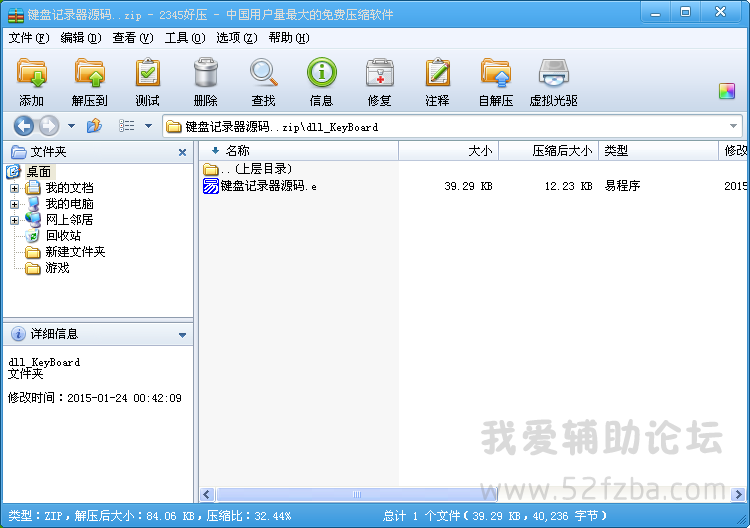Click the 39.29 KB size cell
Image resolution: width=750 pixels, height=528 pixels.
tap(468, 186)
